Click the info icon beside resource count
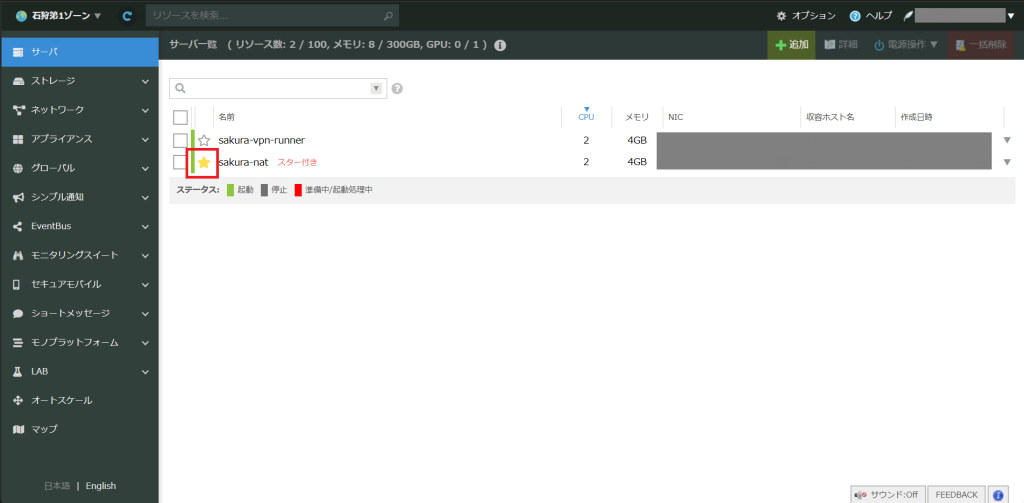1024x503 pixels. [500, 46]
